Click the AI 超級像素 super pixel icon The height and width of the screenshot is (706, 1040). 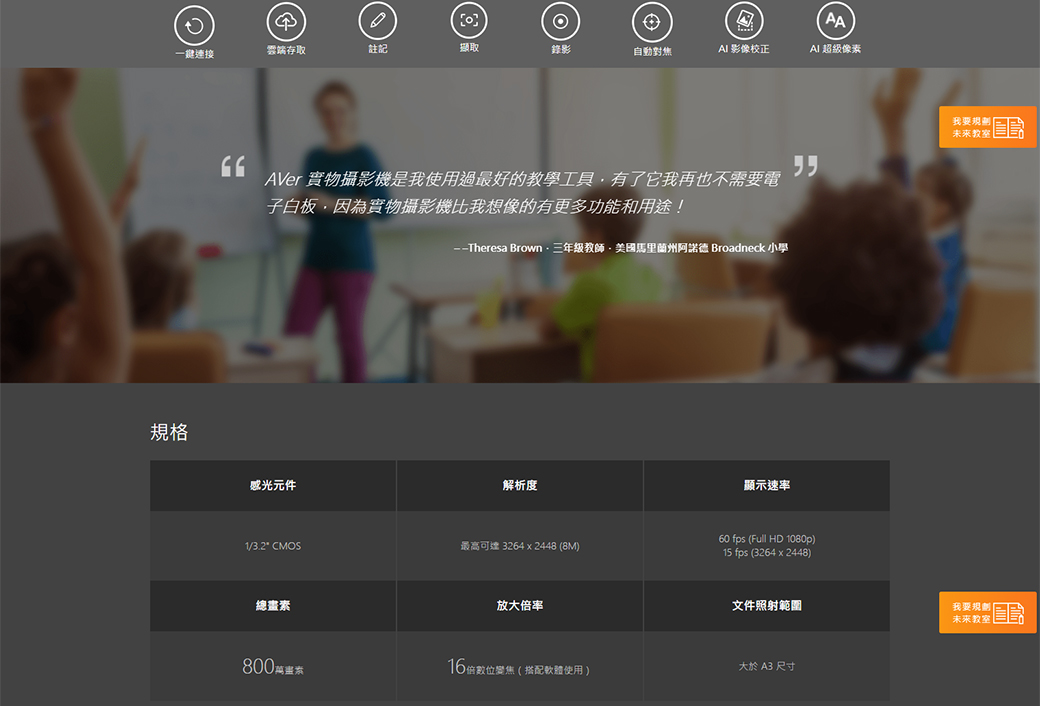pos(835,21)
